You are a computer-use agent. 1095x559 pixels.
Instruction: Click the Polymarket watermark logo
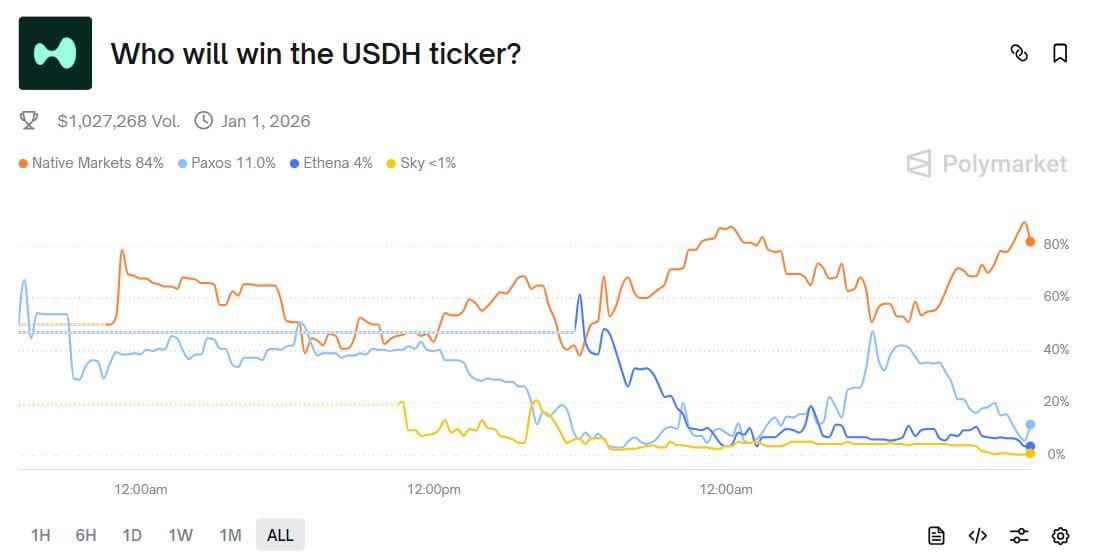(986, 164)
